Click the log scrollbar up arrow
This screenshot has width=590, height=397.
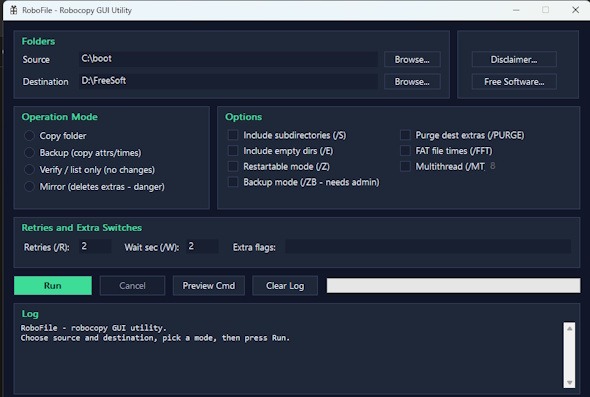(569, 329)
